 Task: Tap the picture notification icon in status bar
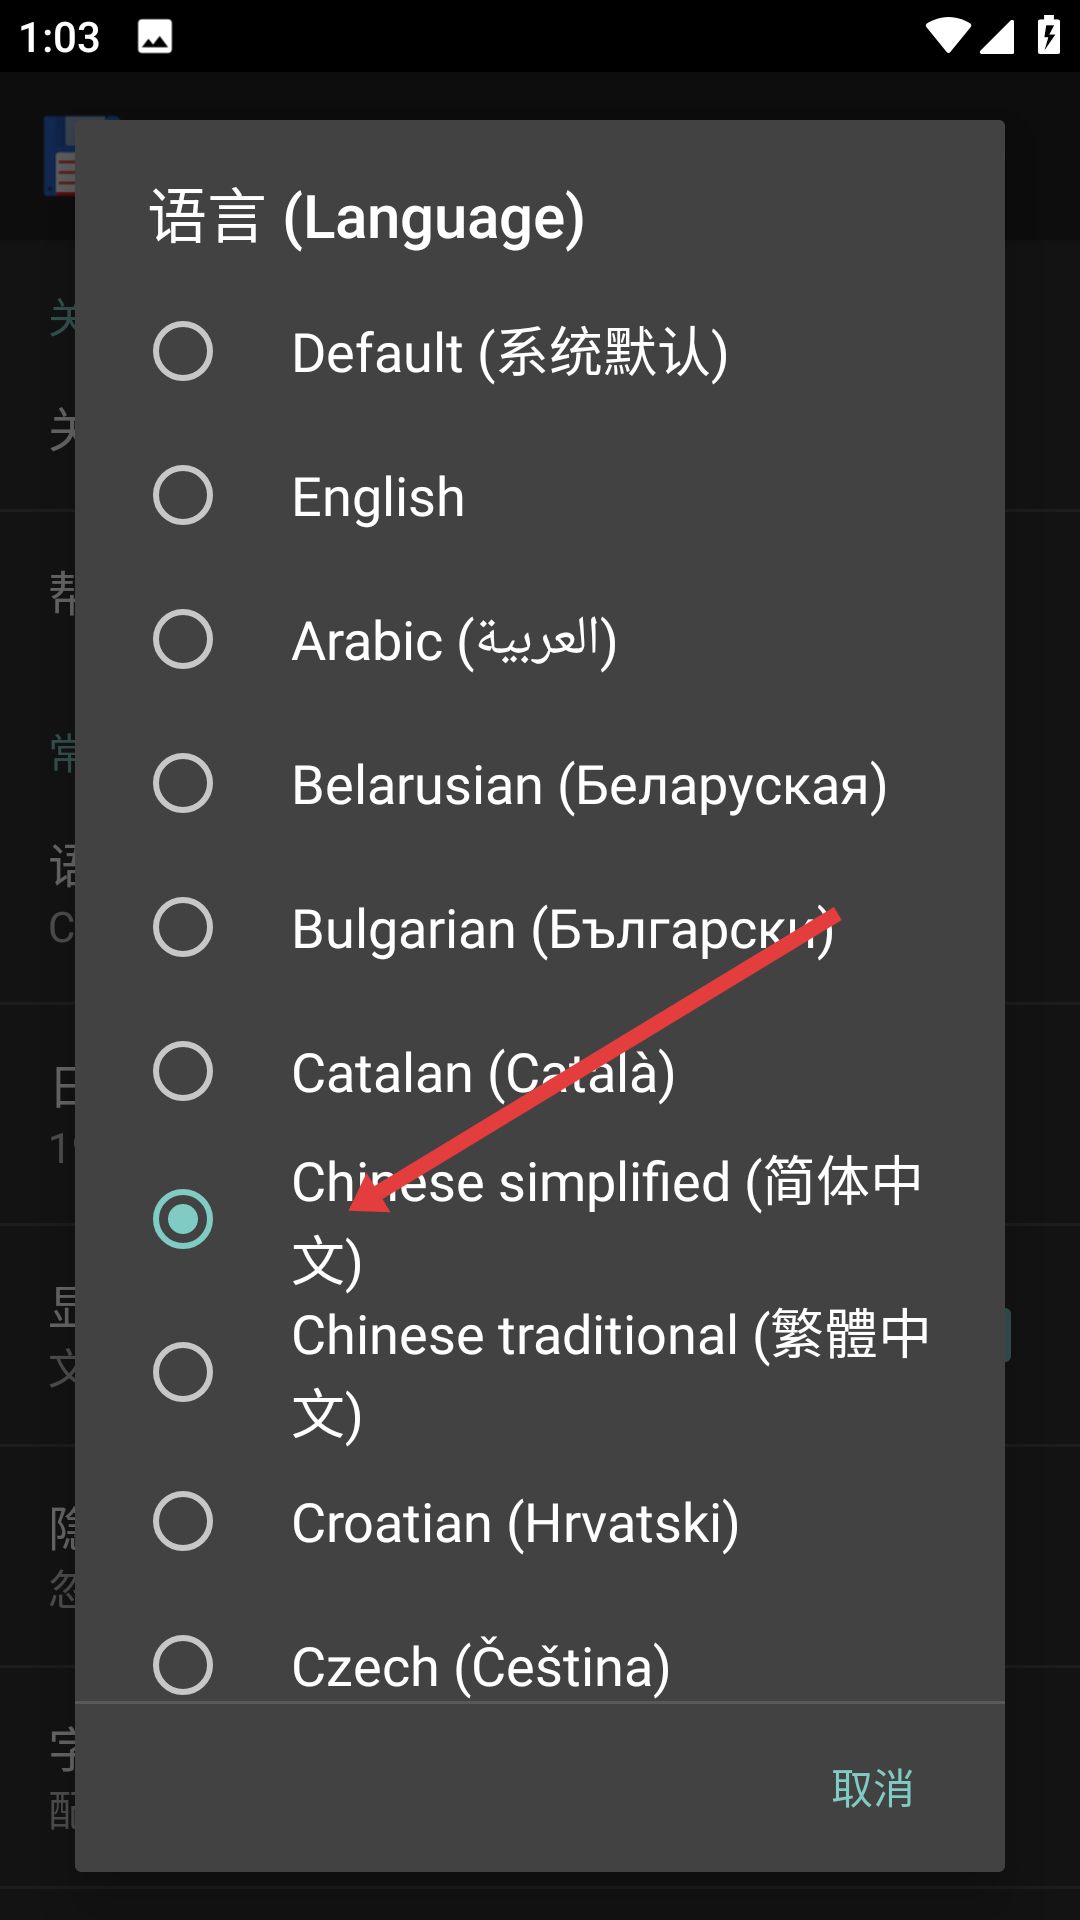[x=155, y=37]
